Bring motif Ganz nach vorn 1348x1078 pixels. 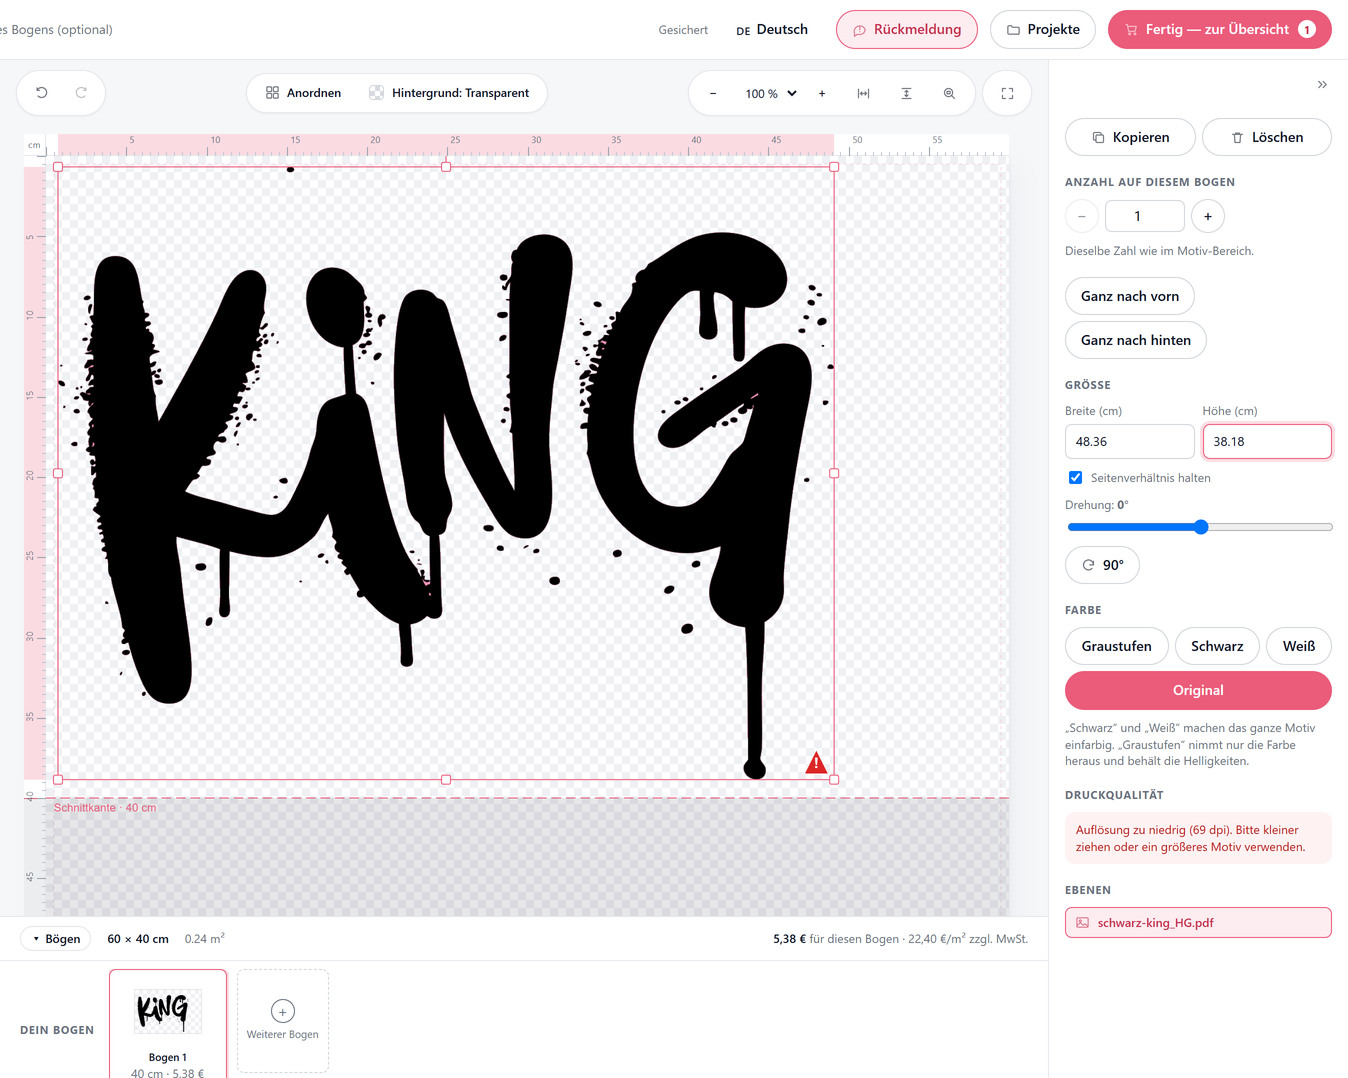pos(1130,296)
